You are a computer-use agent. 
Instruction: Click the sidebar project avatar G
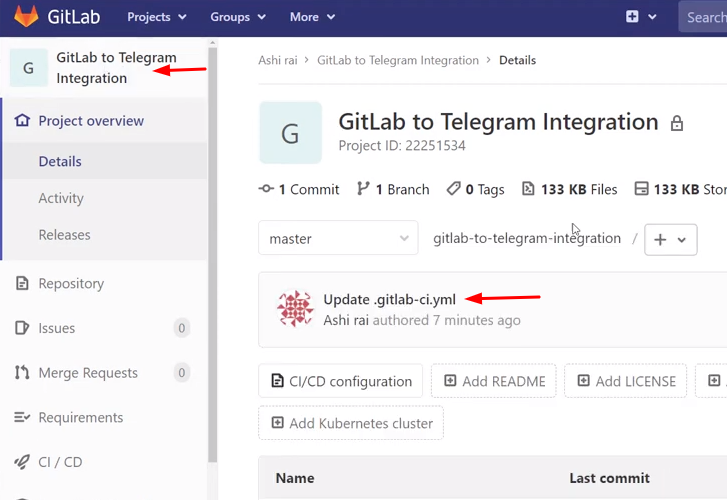tap(29, 68)
